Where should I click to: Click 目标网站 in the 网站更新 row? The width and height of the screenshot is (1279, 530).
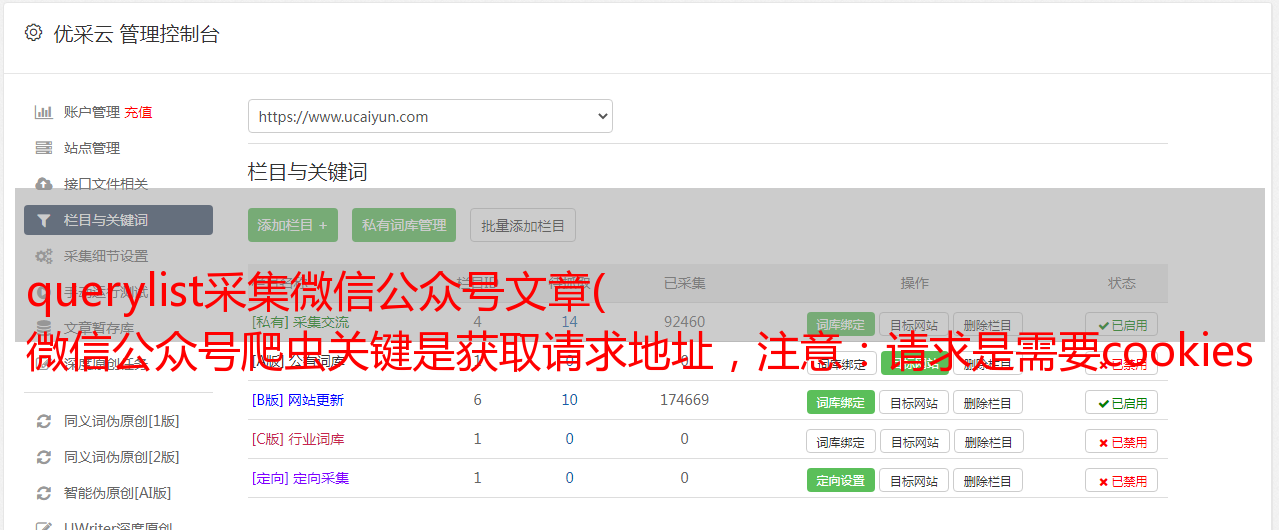click(x=914, y=402)
